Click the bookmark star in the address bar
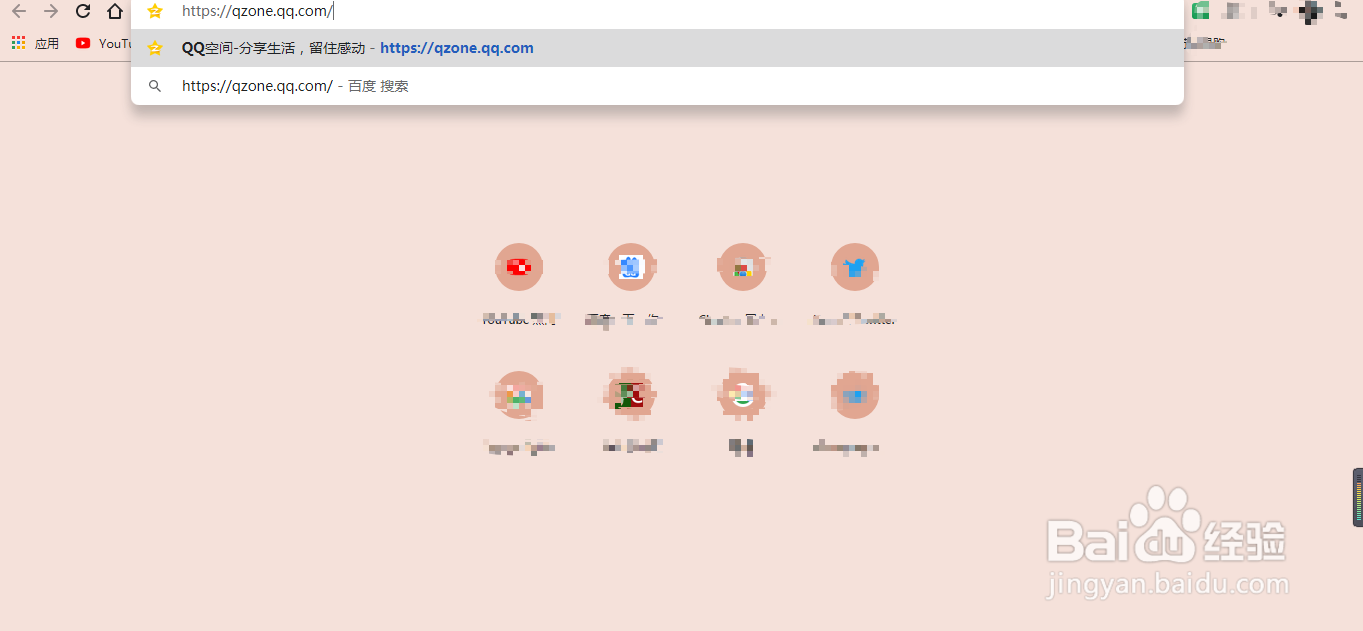 (155, 11)
